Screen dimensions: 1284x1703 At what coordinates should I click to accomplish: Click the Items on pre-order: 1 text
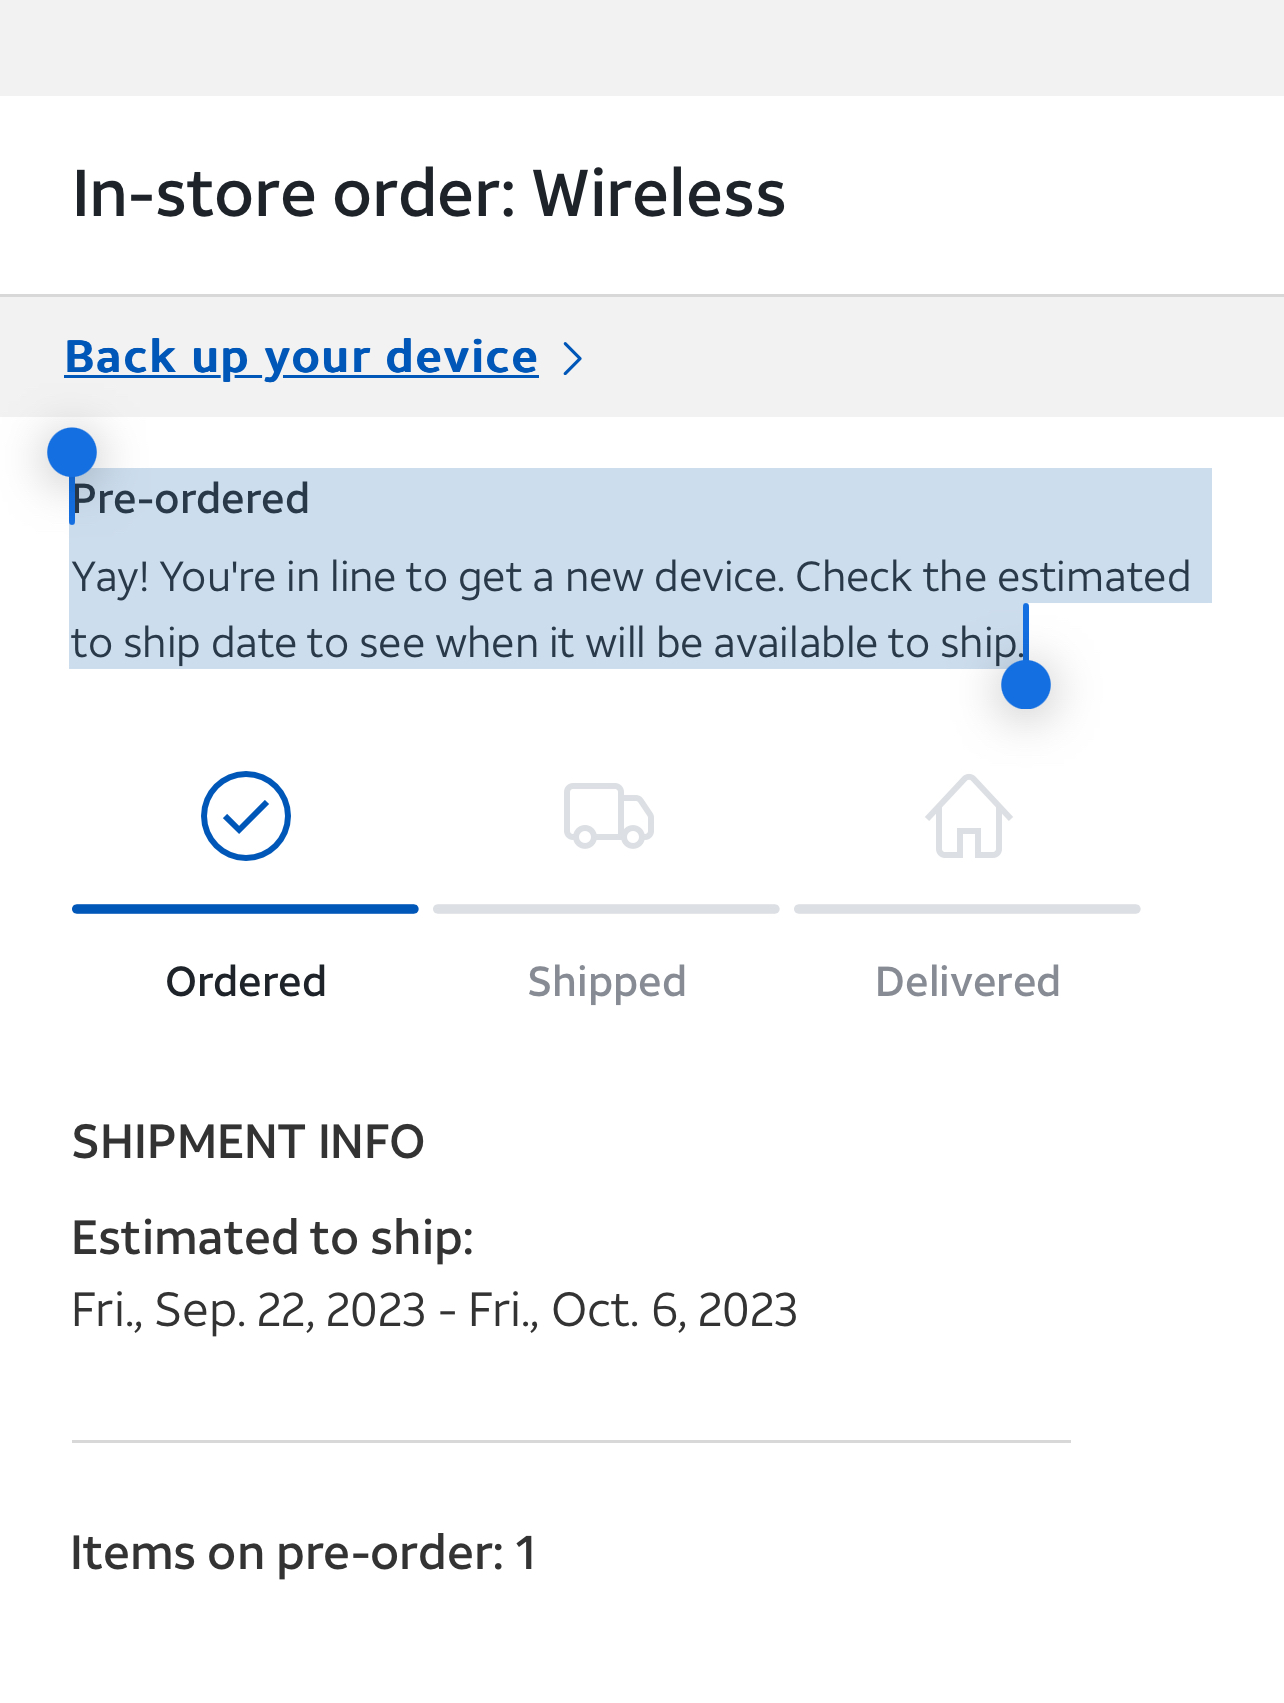(x=303, y=1553)
